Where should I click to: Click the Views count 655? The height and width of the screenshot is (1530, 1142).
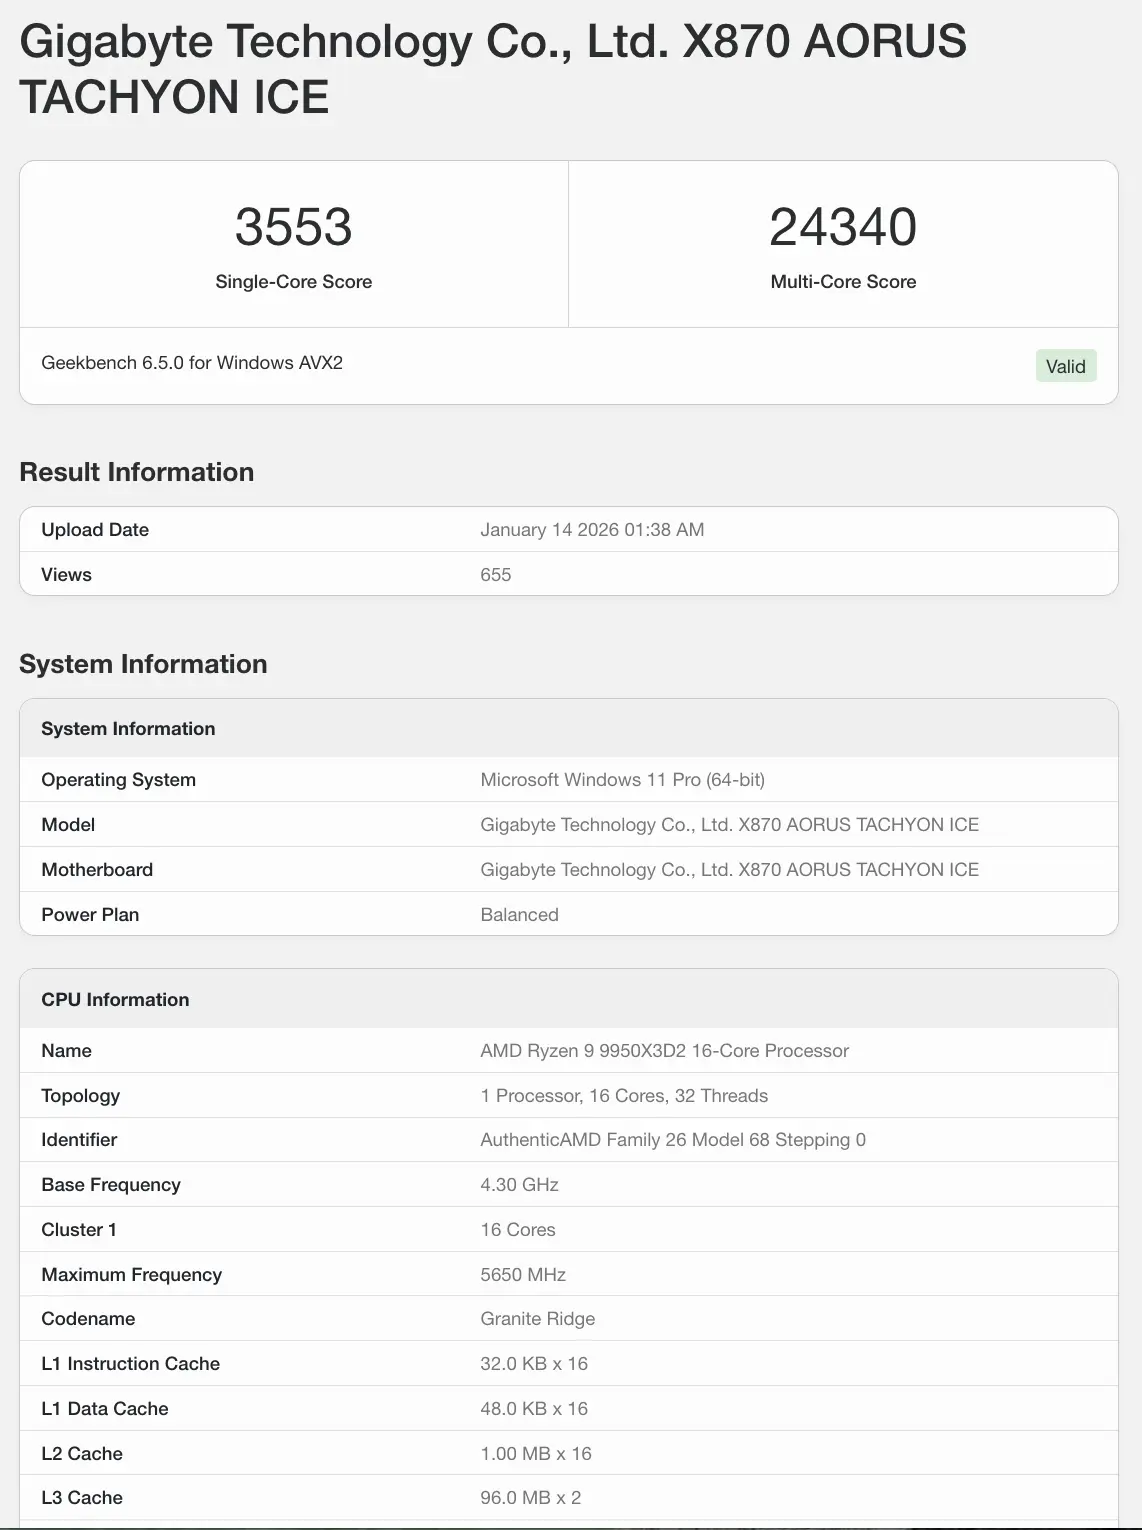click(x=495, y=575)
